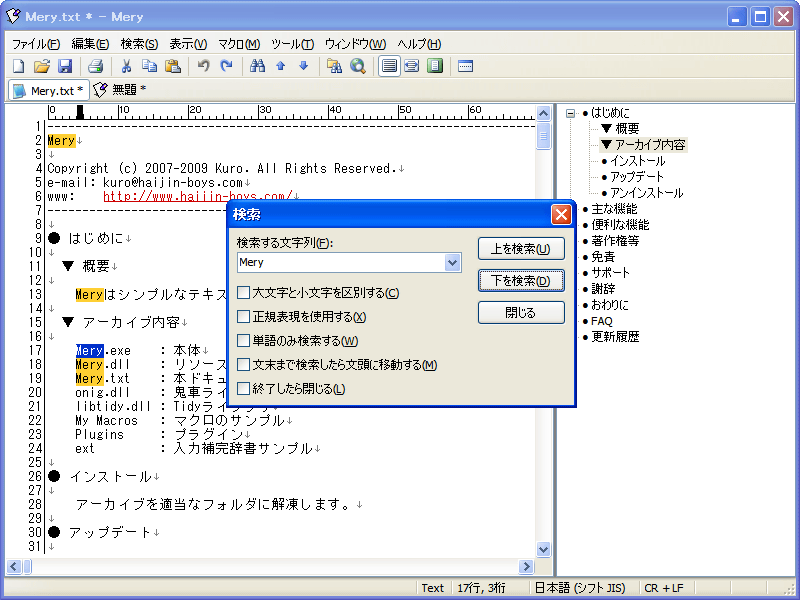Click the Cut scissors icon
This screenshot has height=600, width=800.
(126, 66)
